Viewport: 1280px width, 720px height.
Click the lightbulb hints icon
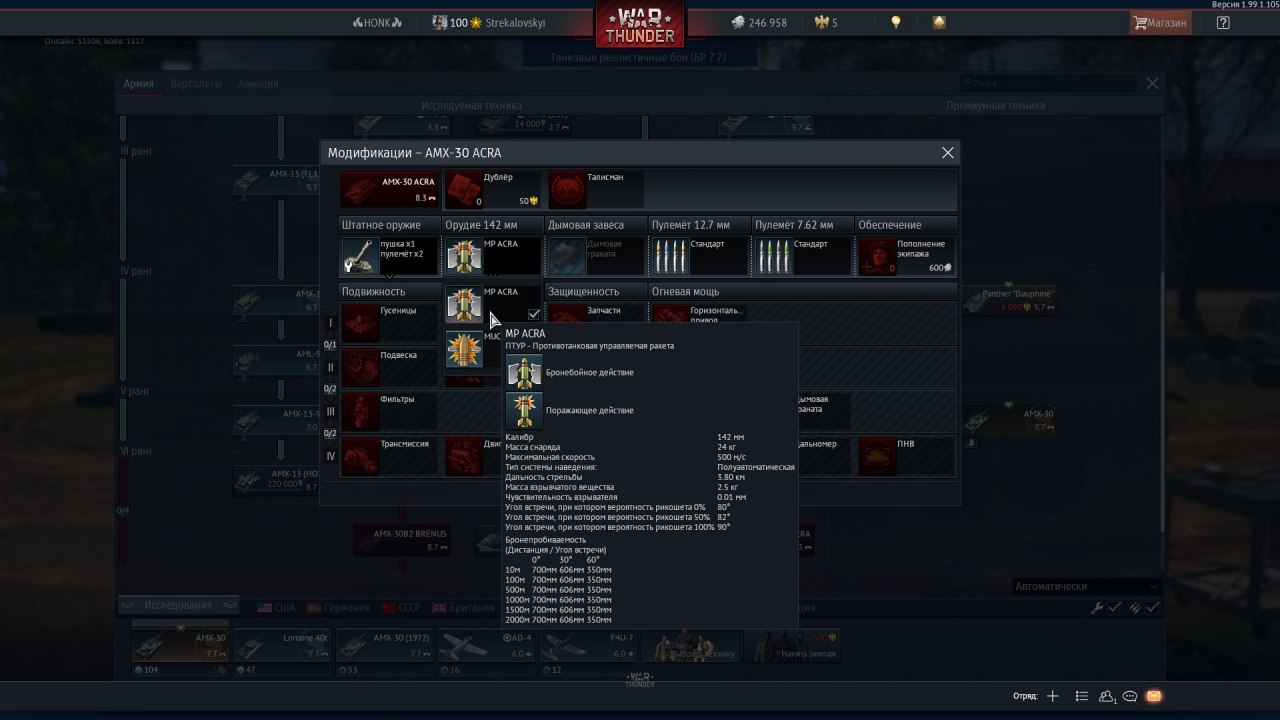[896, 22]
